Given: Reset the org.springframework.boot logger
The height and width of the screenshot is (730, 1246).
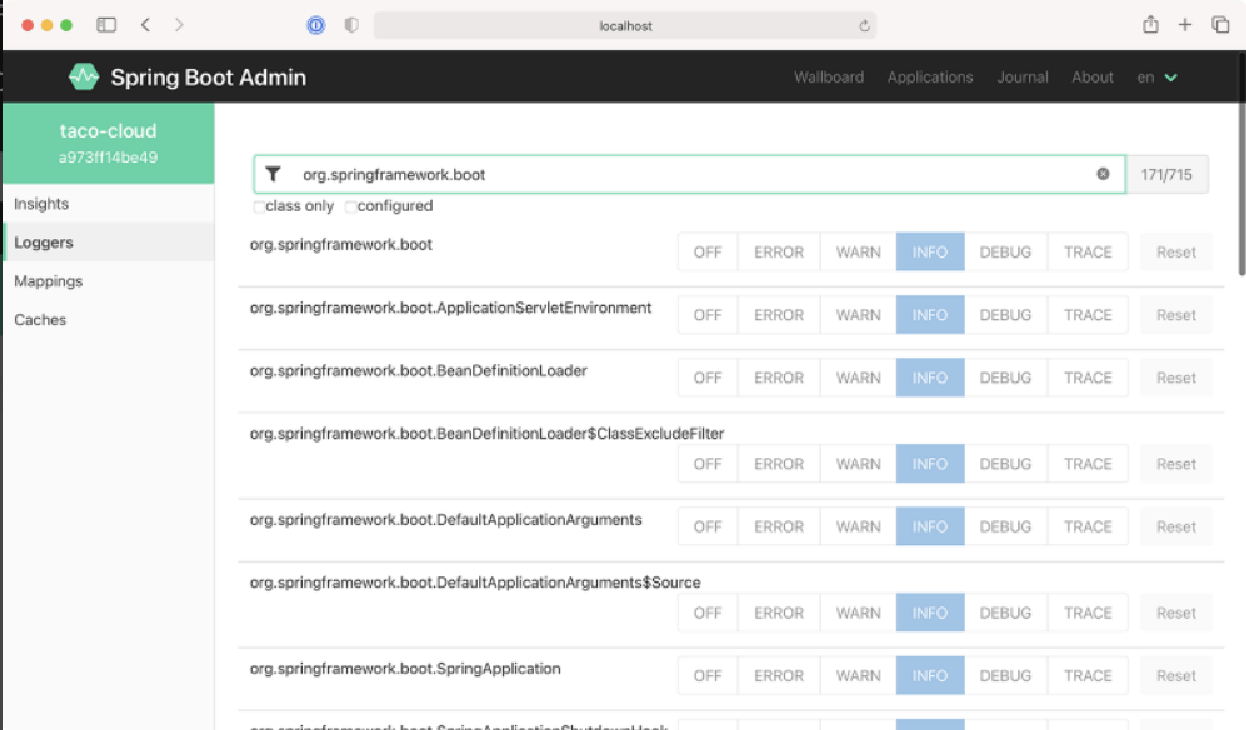Looking at the screenshot, I should (1176, 252).
